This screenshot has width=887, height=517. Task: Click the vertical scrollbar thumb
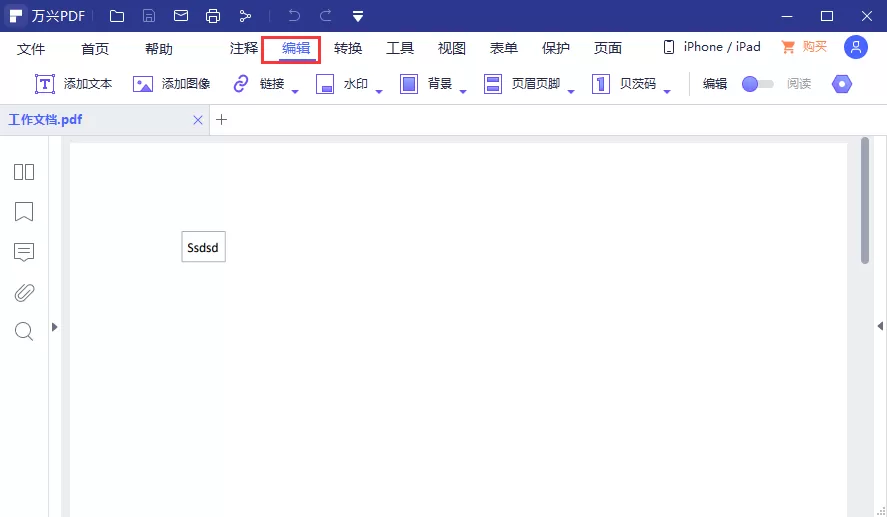click(x=864, y=200)
